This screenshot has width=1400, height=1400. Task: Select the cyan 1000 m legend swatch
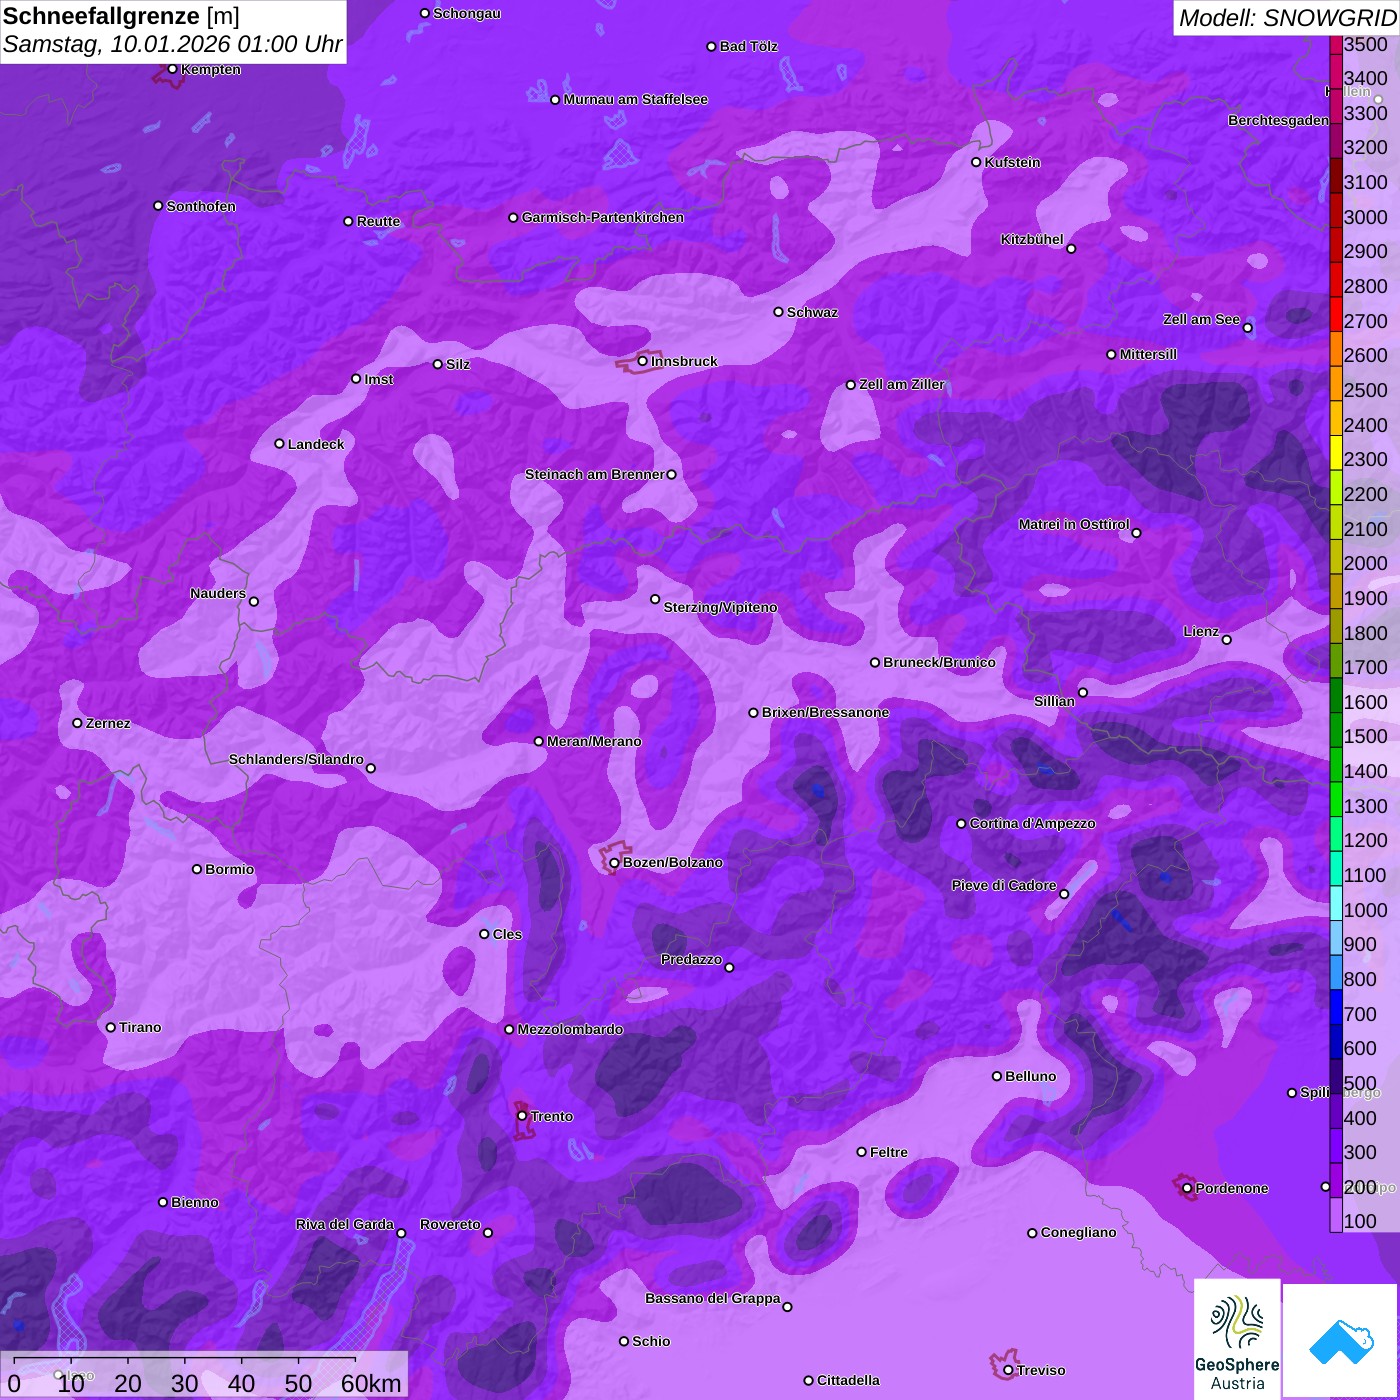tap(1335, 903)
